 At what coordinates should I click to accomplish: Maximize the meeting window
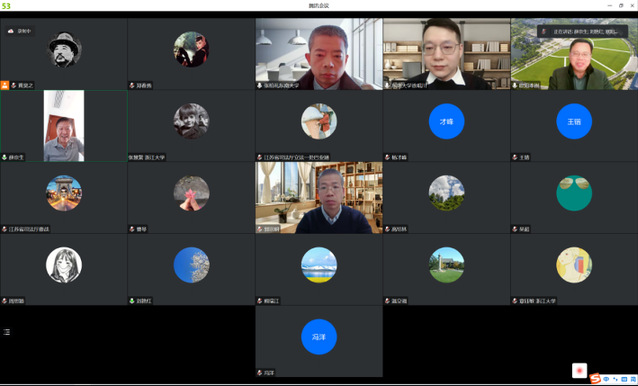pos(621,5)
